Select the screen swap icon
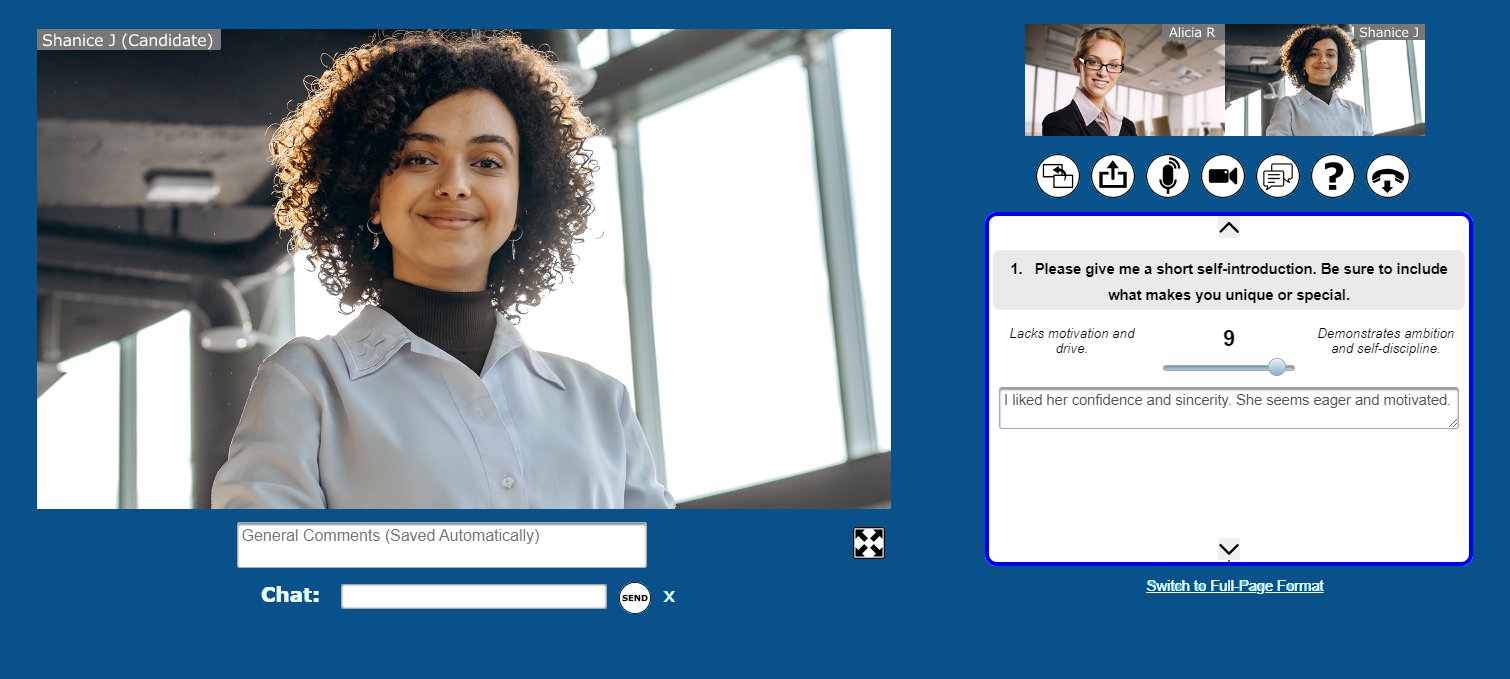Viewport: 1510px width, 679px height. (1057, 175)
